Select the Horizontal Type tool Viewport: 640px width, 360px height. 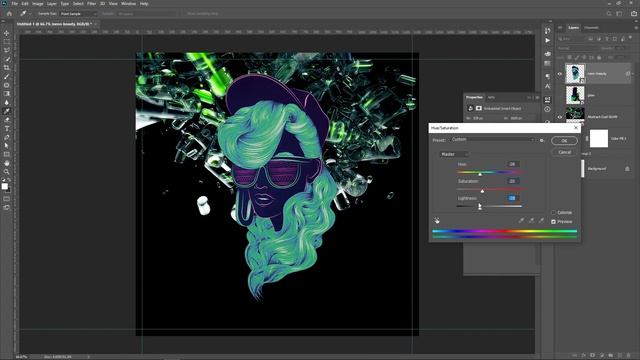click(7, 129)
